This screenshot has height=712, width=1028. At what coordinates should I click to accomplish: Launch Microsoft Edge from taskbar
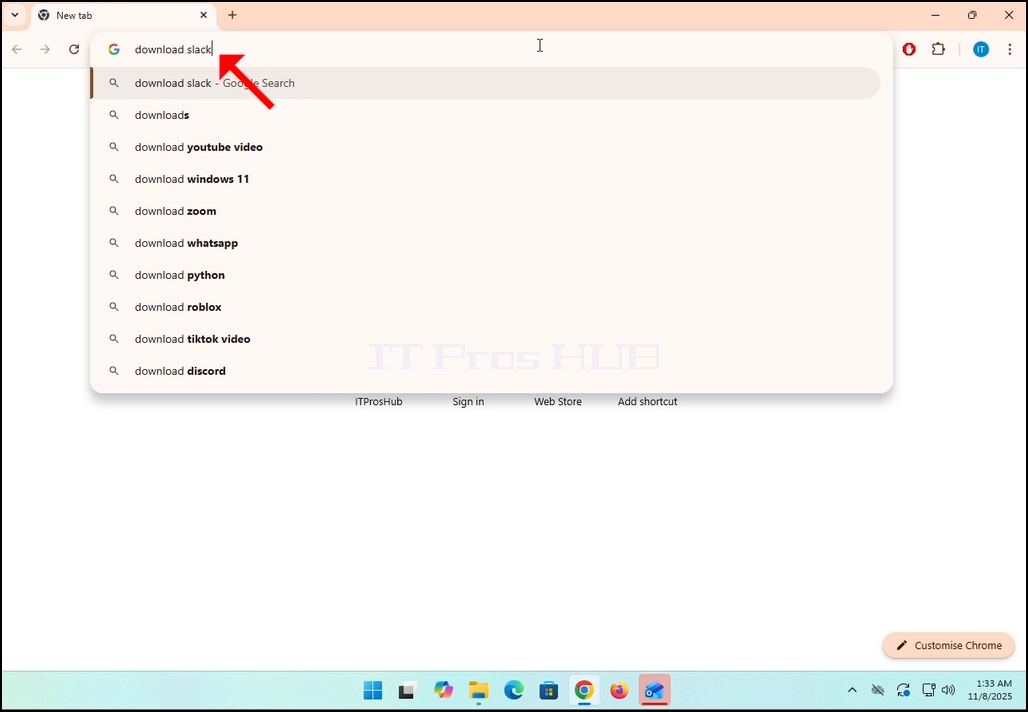[x=514, y=690]
